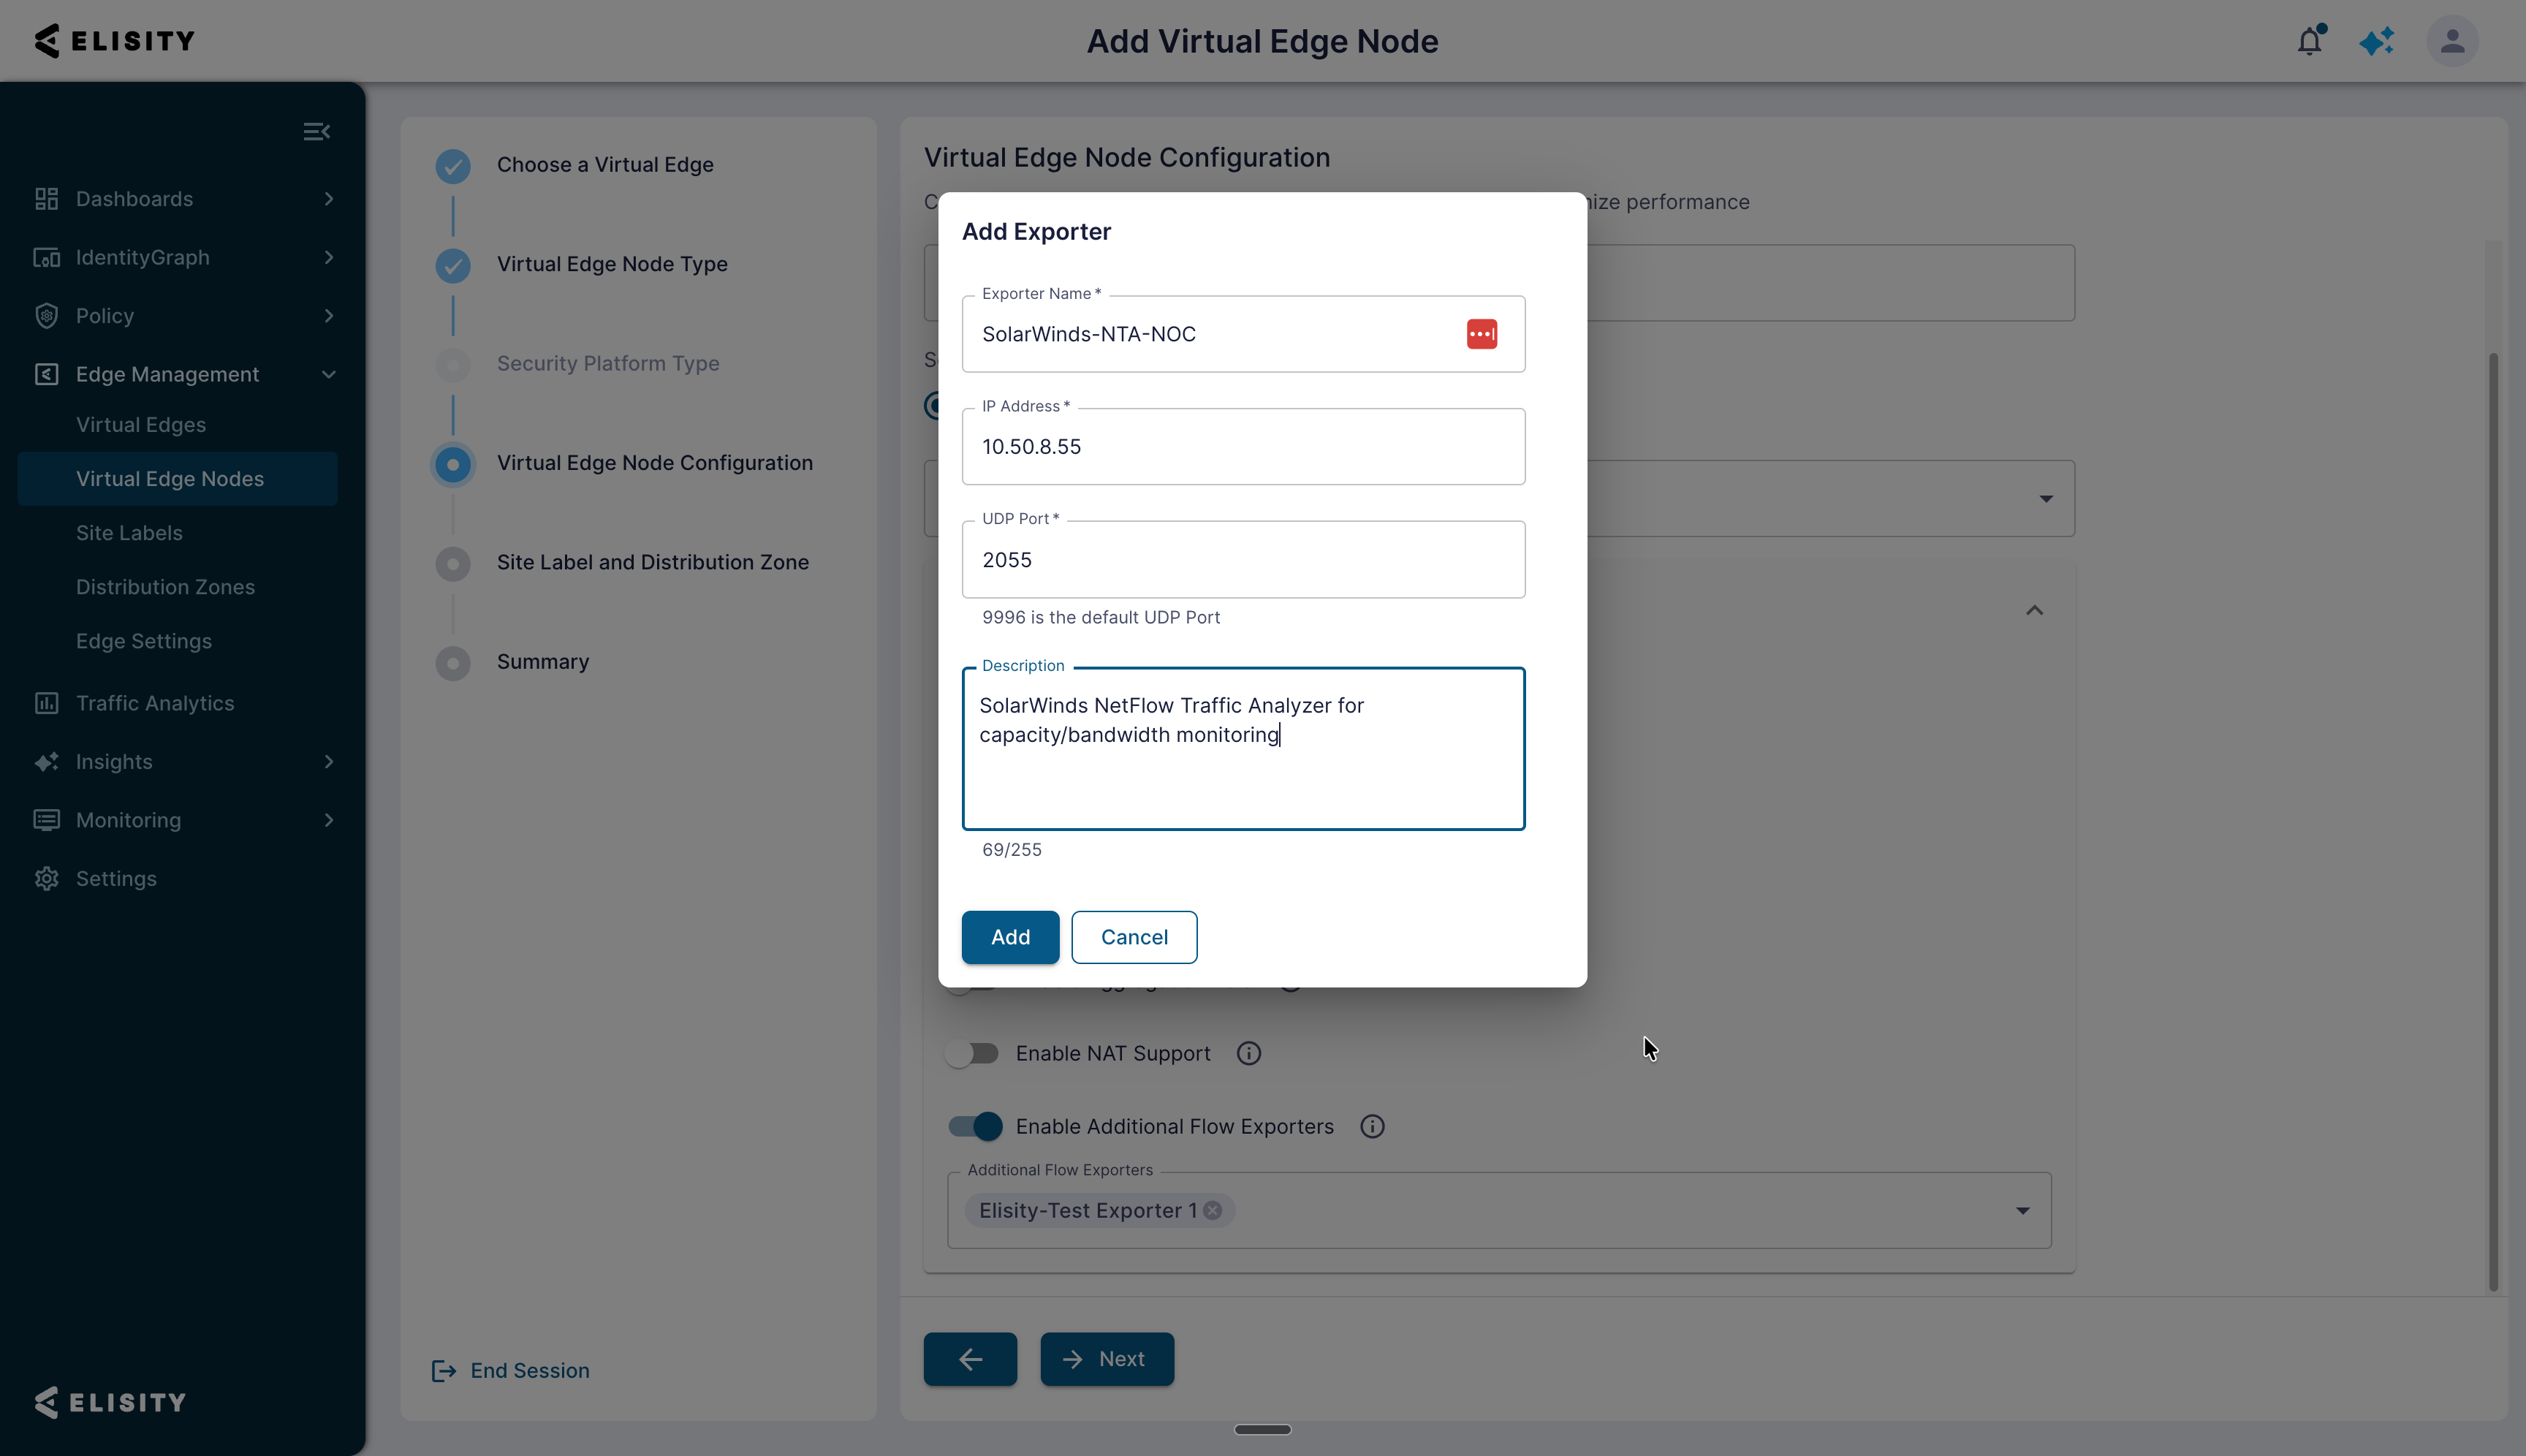The width and height of the screenshot is (2526, 1456).
Task: Expand the Policy chevron
Action: click(x=329, y=316)
